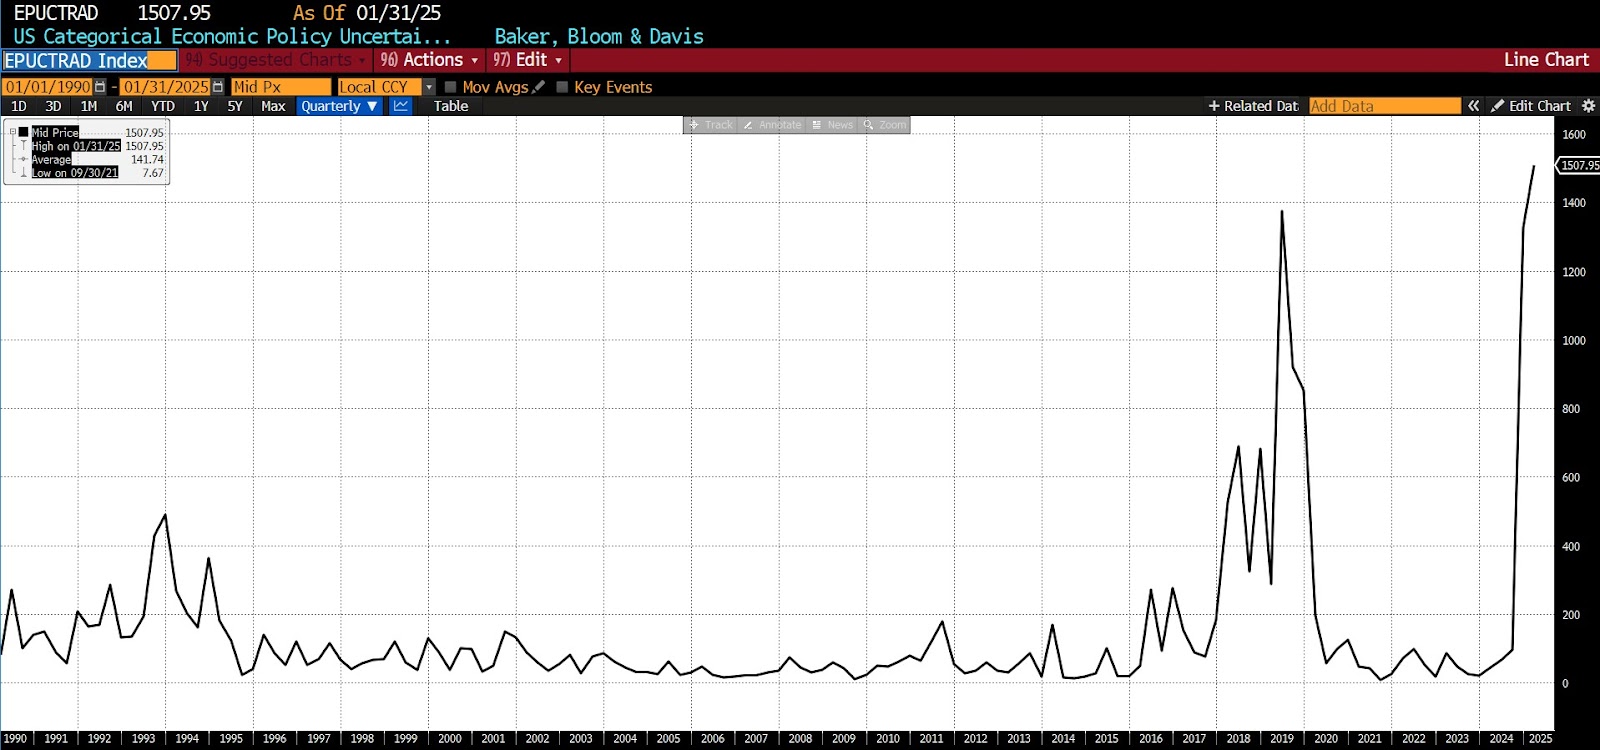Activate the Track crosshair tool
The height and width of the screenshot is (750, 1600).
[710, 125]
